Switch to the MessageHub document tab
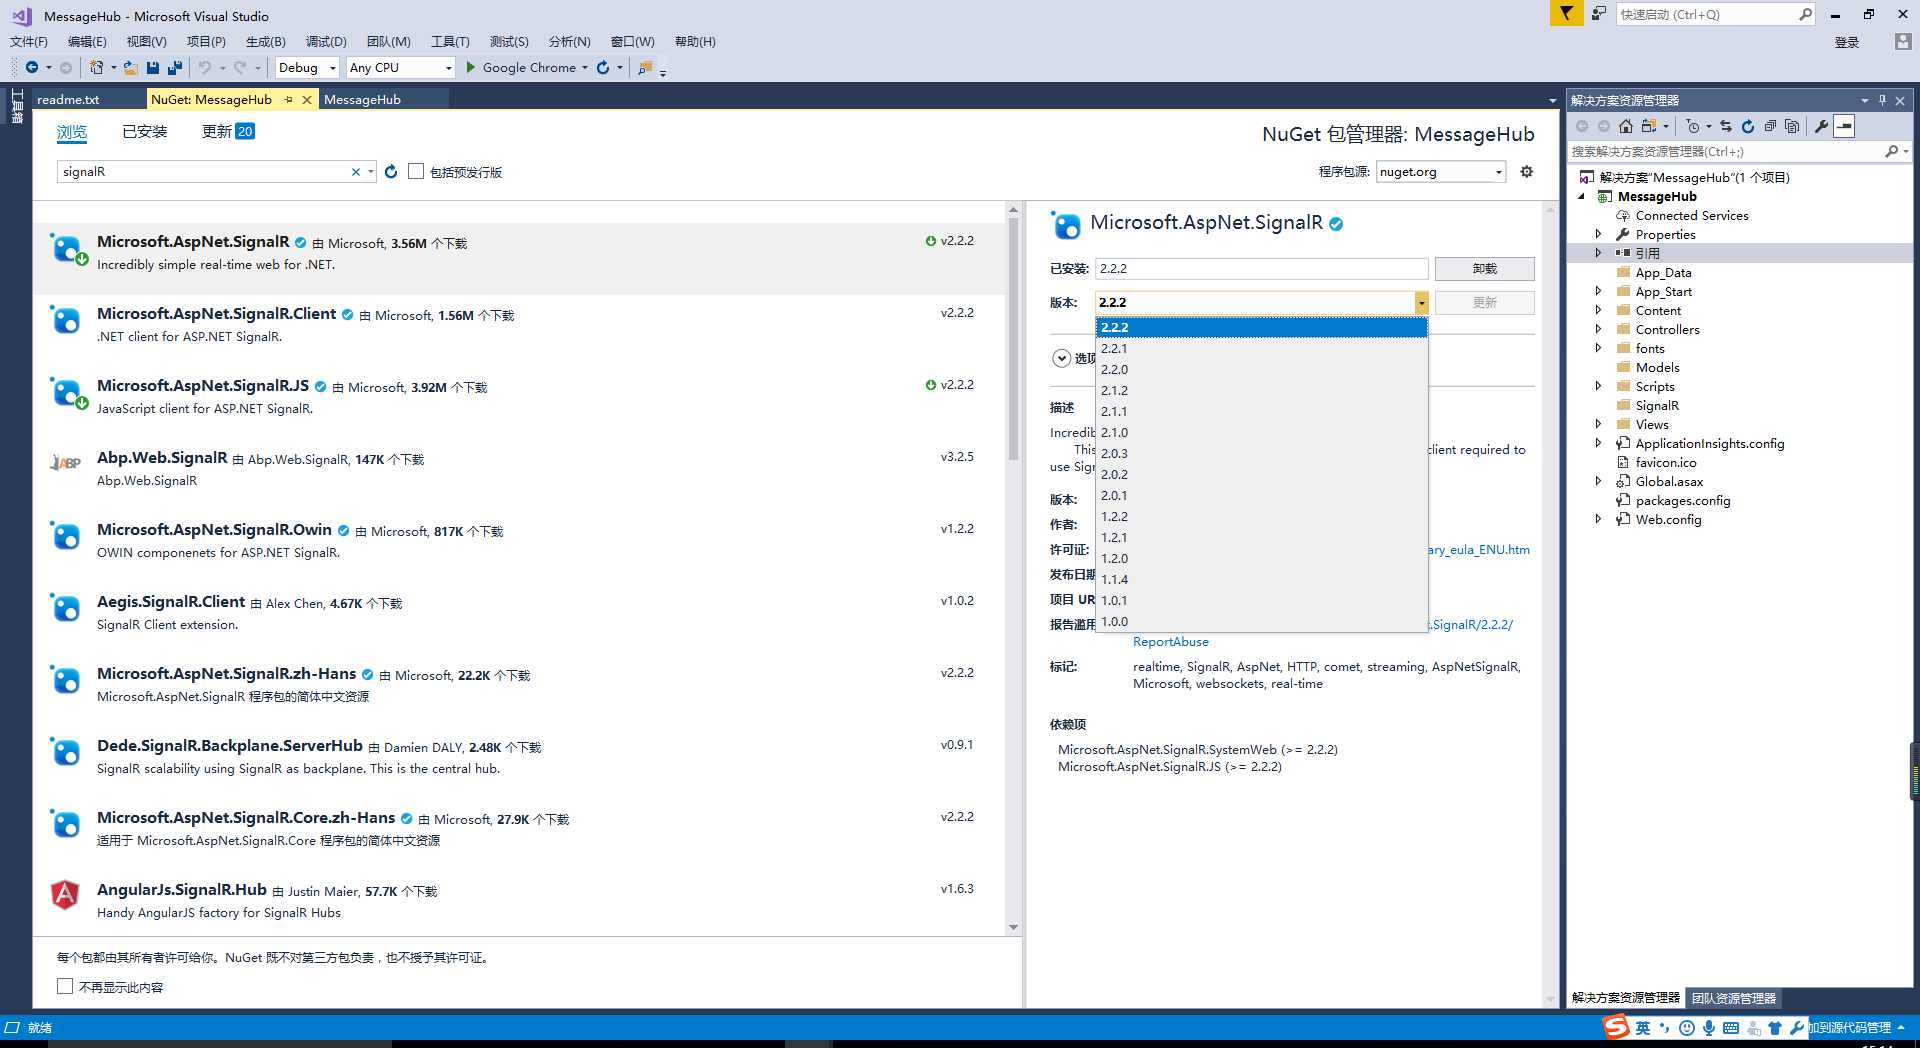This screenshot has height=1048, width=1920. (362, 99)
